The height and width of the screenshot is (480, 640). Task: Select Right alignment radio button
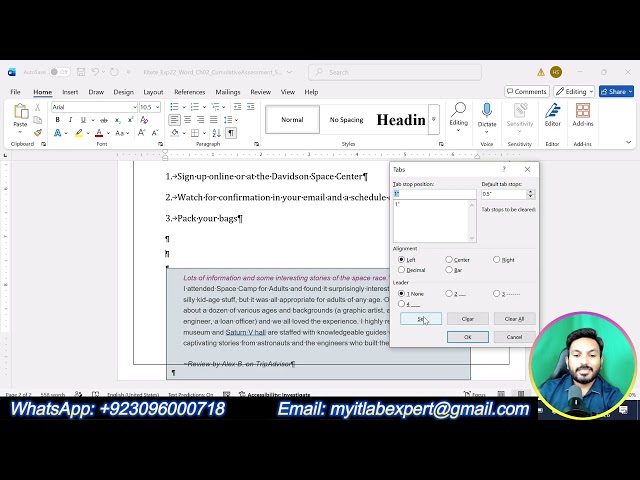click(496, 260)
